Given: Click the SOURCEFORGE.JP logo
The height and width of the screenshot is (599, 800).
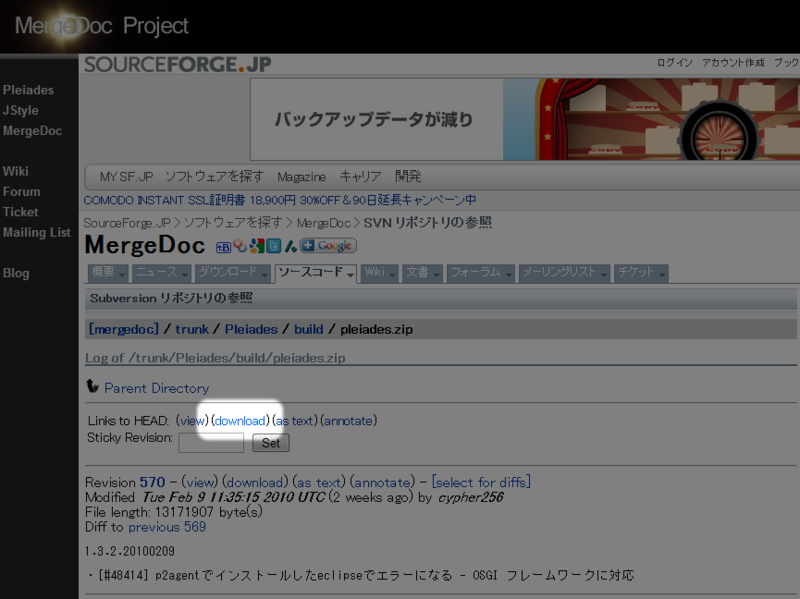Looking at the screenshot, I should click(x=178, y=65).
